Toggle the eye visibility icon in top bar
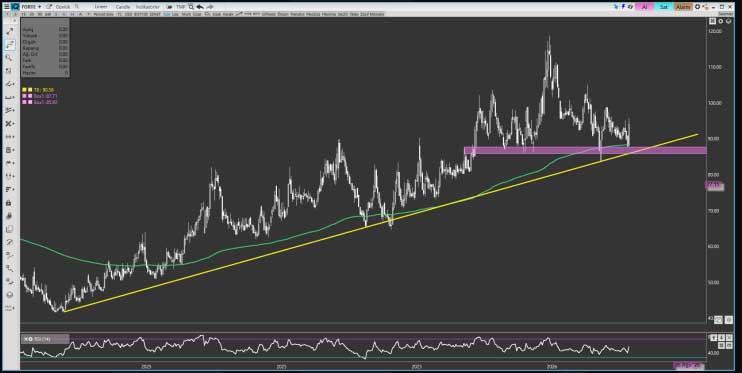Screen dimensions: 742x373 630,7
